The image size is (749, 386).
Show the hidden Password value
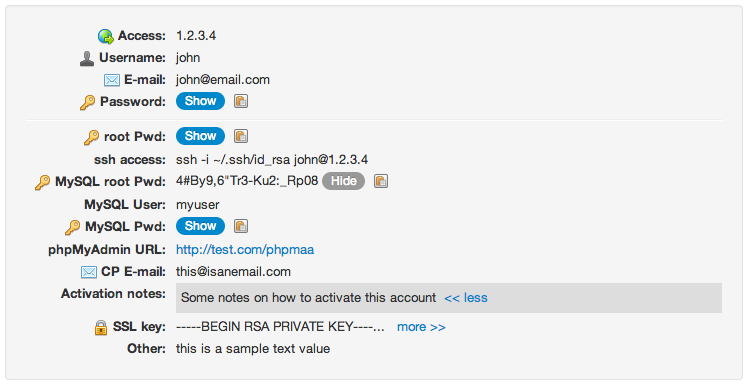200,101
